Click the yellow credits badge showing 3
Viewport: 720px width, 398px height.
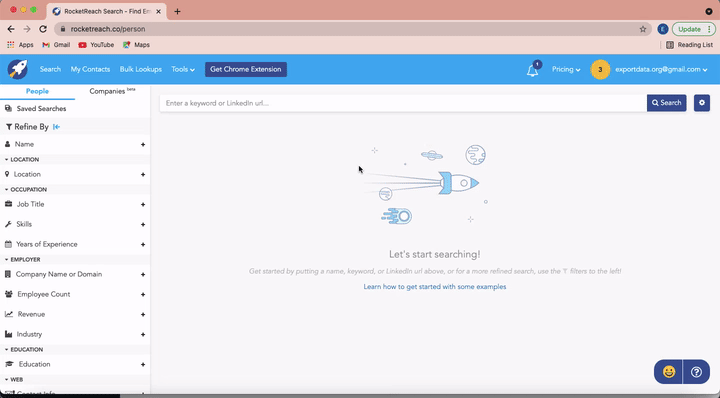pos(600,69)
